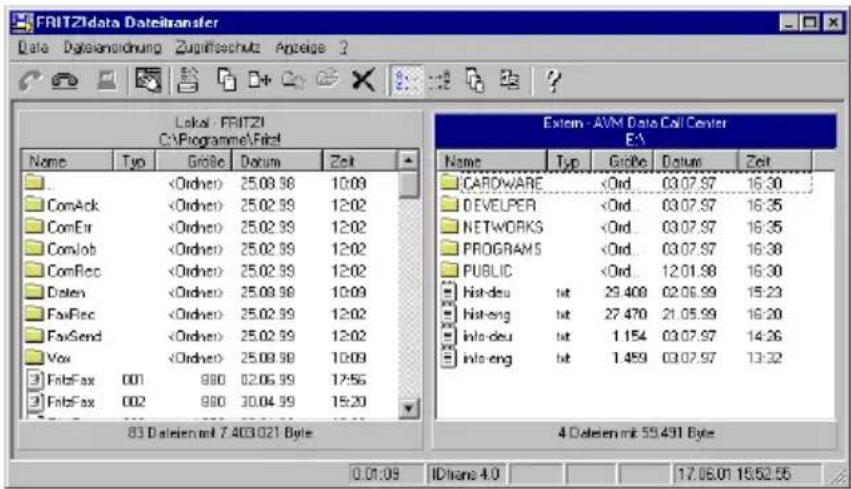Image resolution: width=851 pixels, height=489 pixels.
Task: Click the dial connection phone handset icon
Action: (29, 81)
